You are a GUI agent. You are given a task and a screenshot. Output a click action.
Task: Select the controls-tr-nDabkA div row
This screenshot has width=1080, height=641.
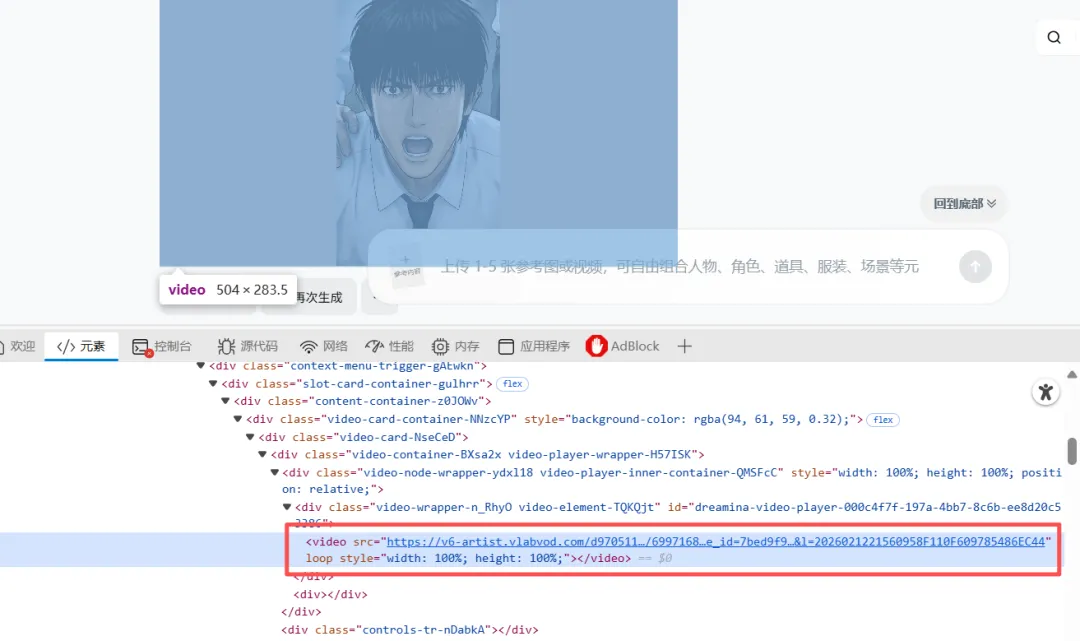point(409,629)
